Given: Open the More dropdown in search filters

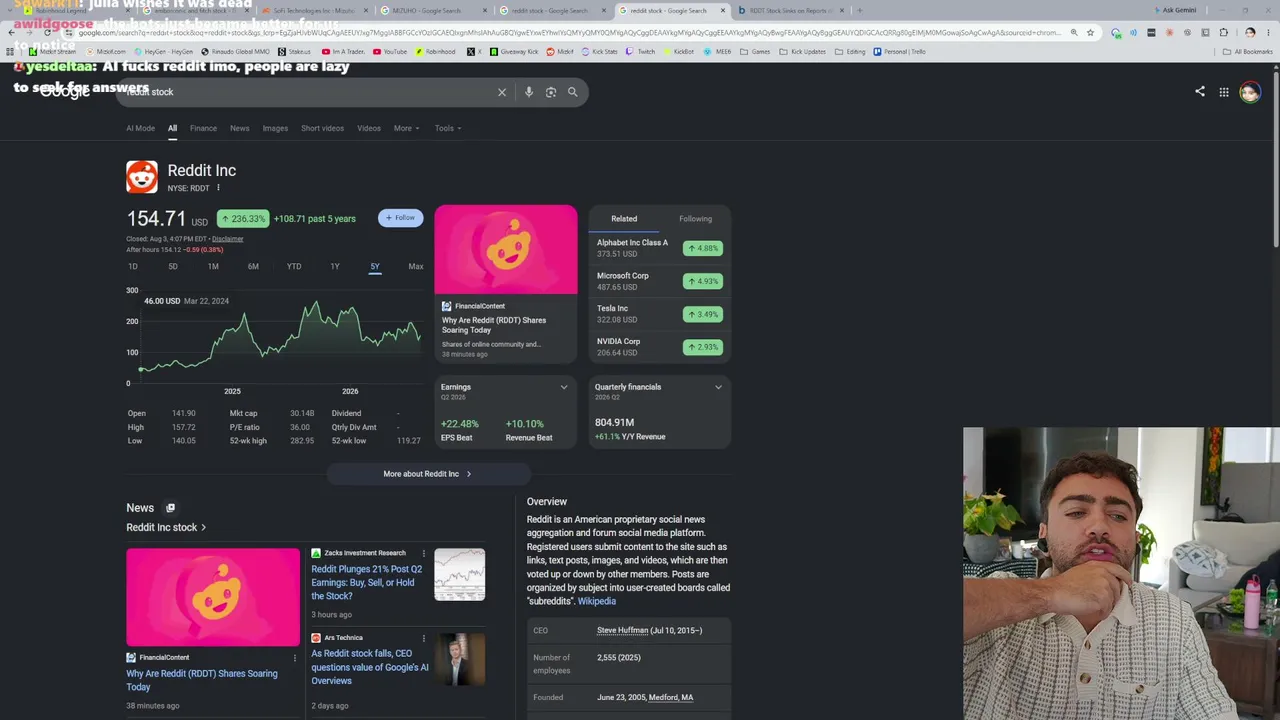Looking at the screenshot, I should tap(406, 128).
